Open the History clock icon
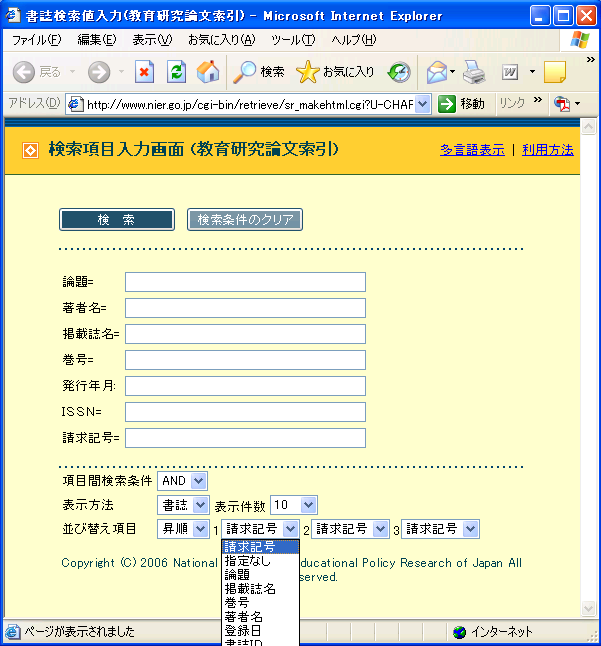The image size is (601, 646). click(399, 72)
